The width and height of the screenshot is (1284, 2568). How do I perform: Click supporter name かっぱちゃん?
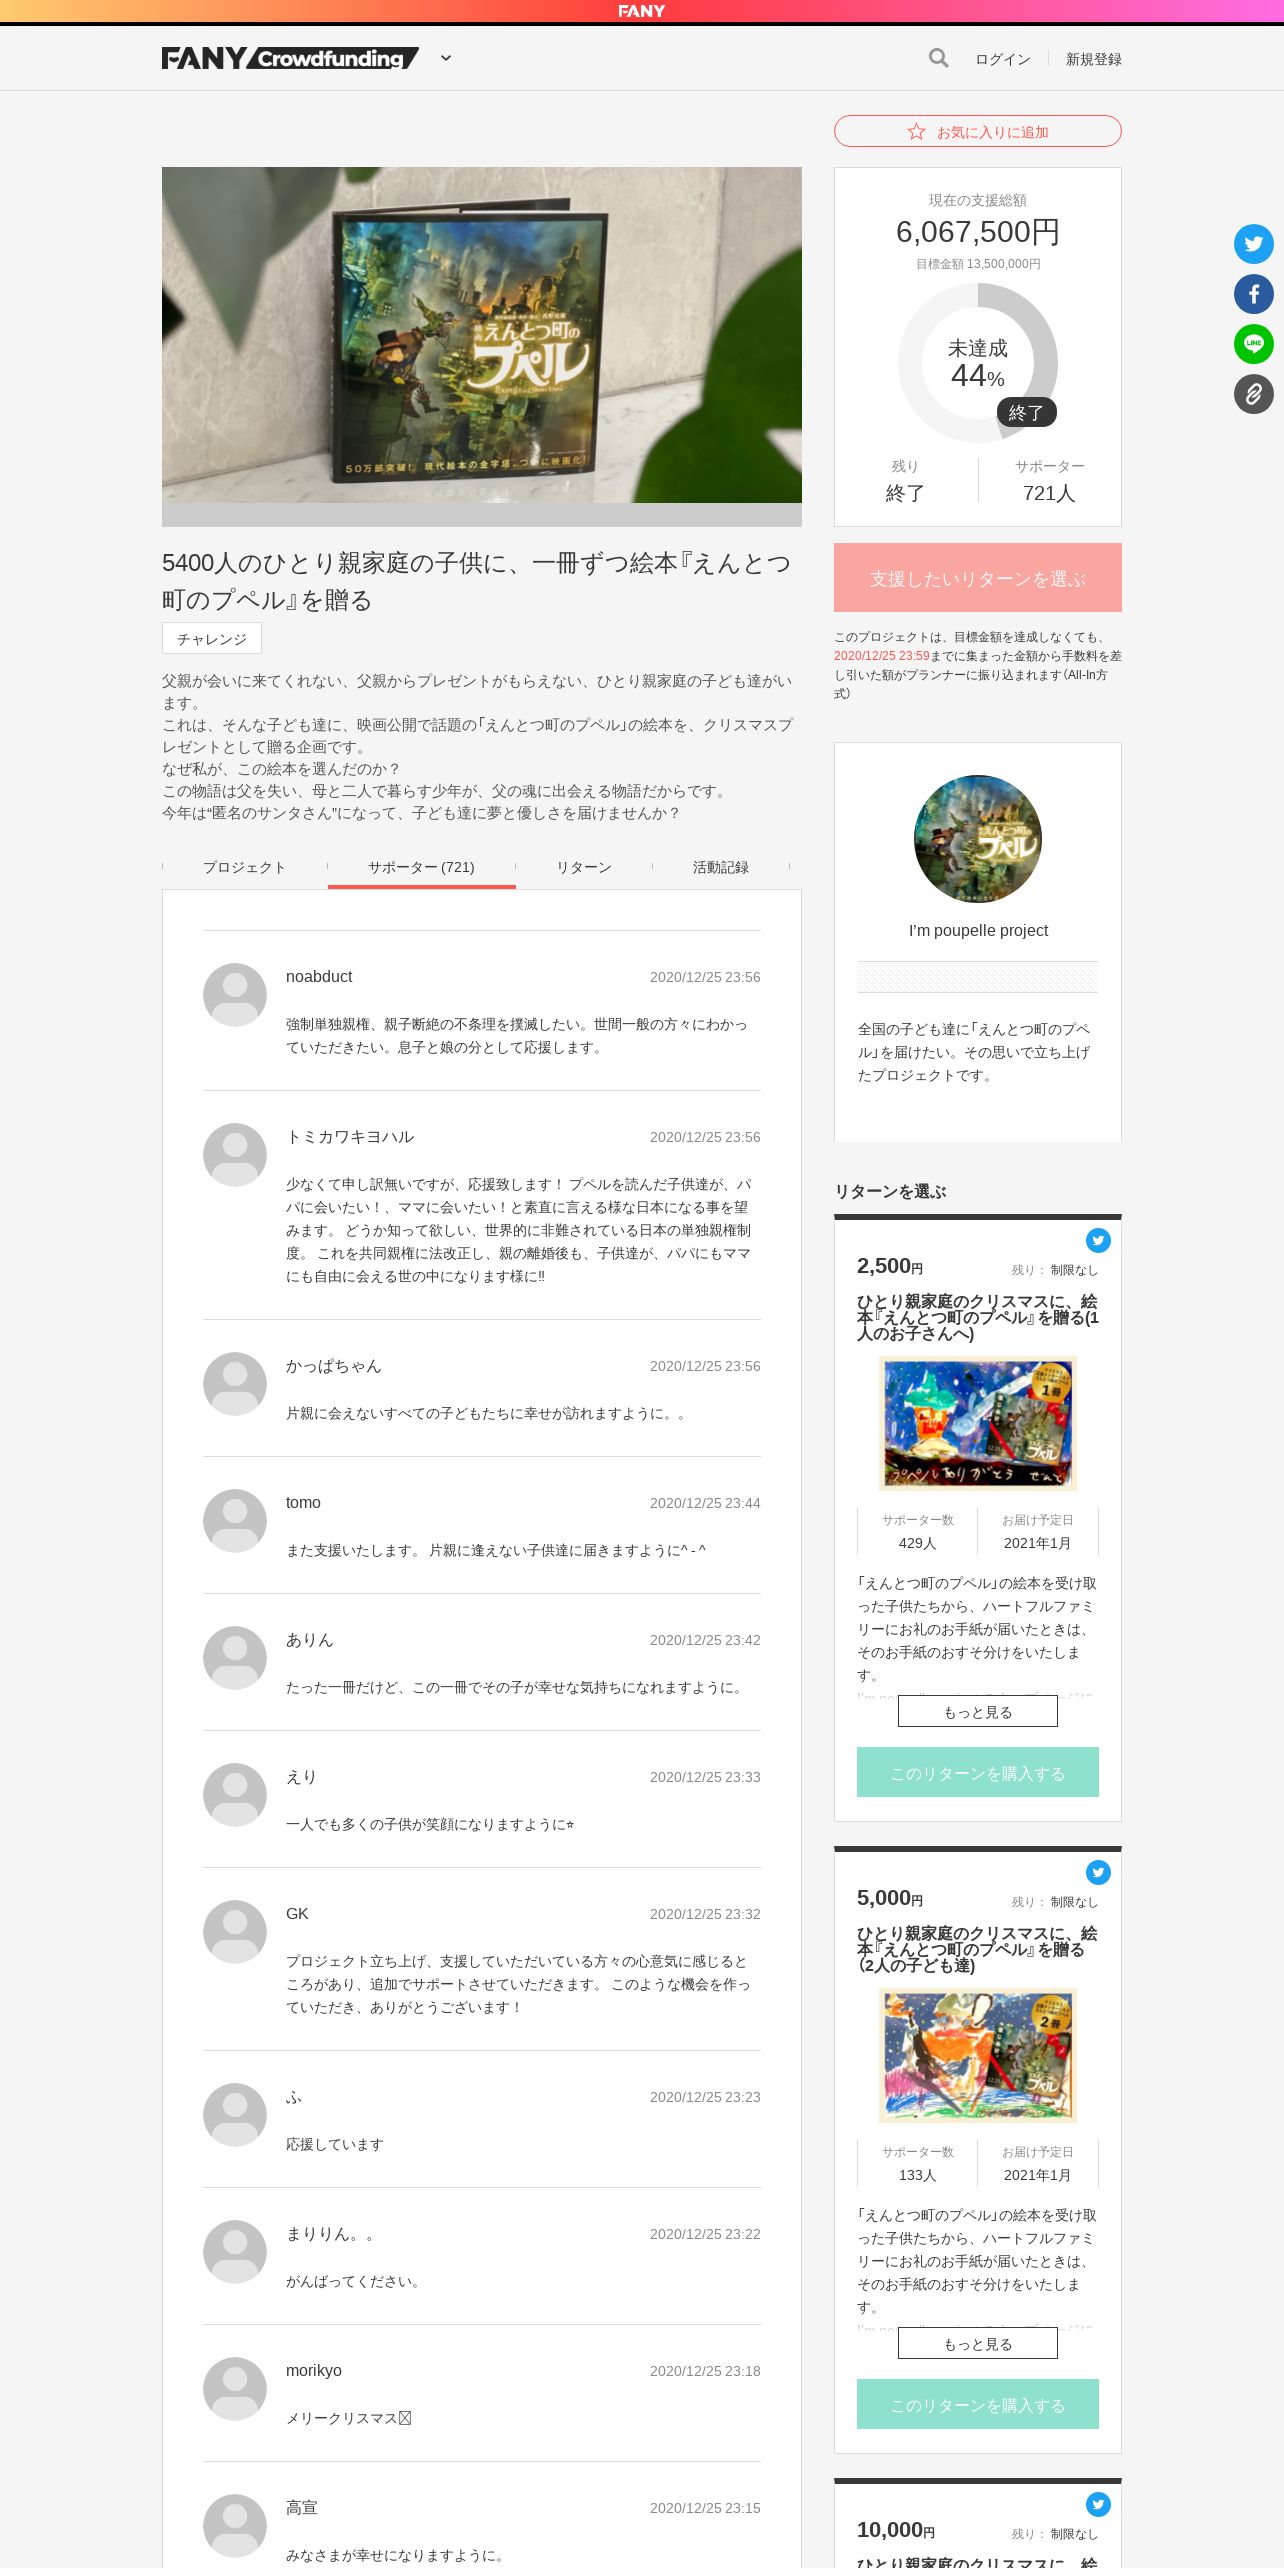[334, 1366]
